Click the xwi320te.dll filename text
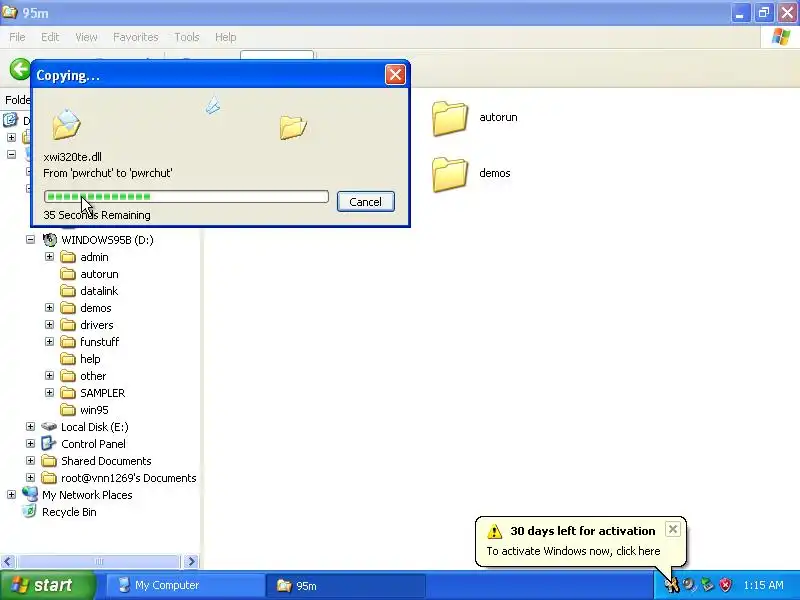Viewport: 800px width, 600px height. [72, 157]
